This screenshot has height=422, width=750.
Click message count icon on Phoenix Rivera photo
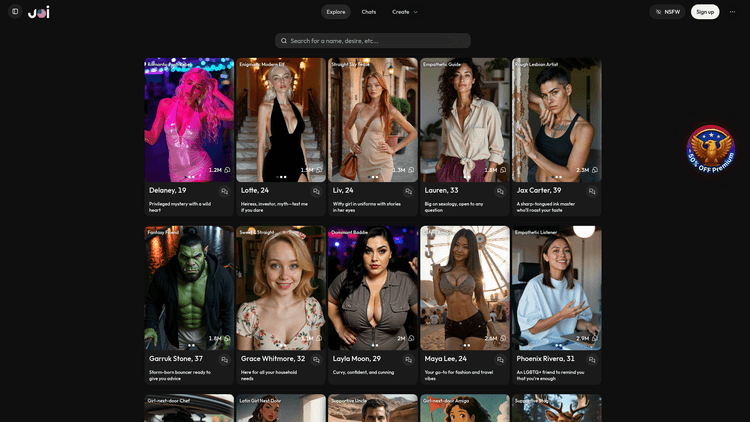coord(595,338)
